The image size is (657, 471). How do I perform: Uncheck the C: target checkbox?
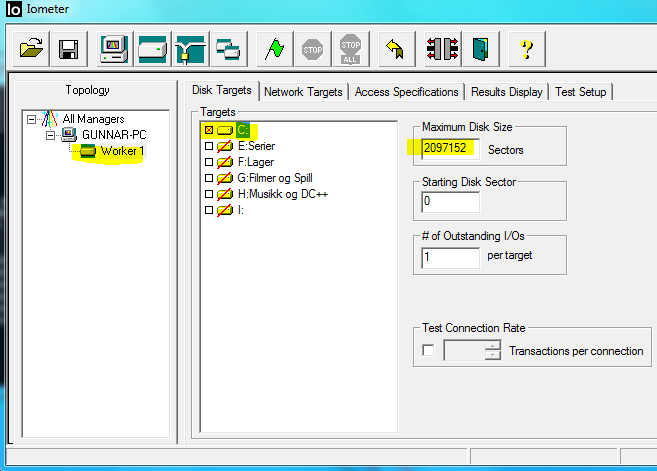click(209, 130)
